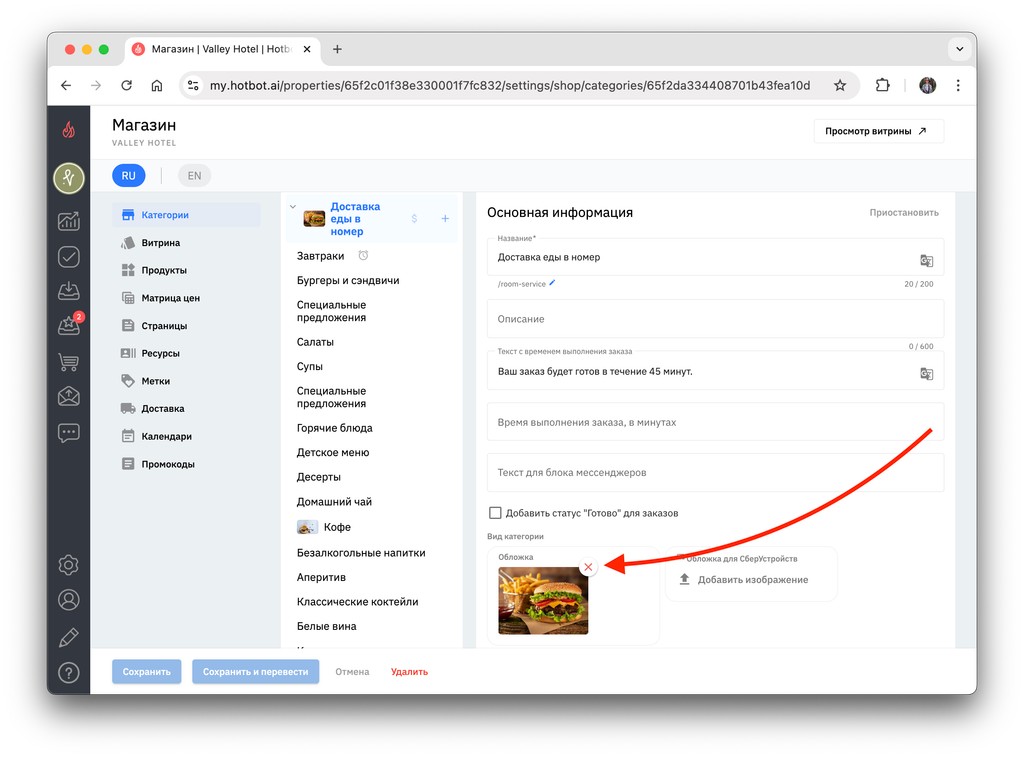Click the red Удалить link
The image size is (1024, 757).
point(409,671)
